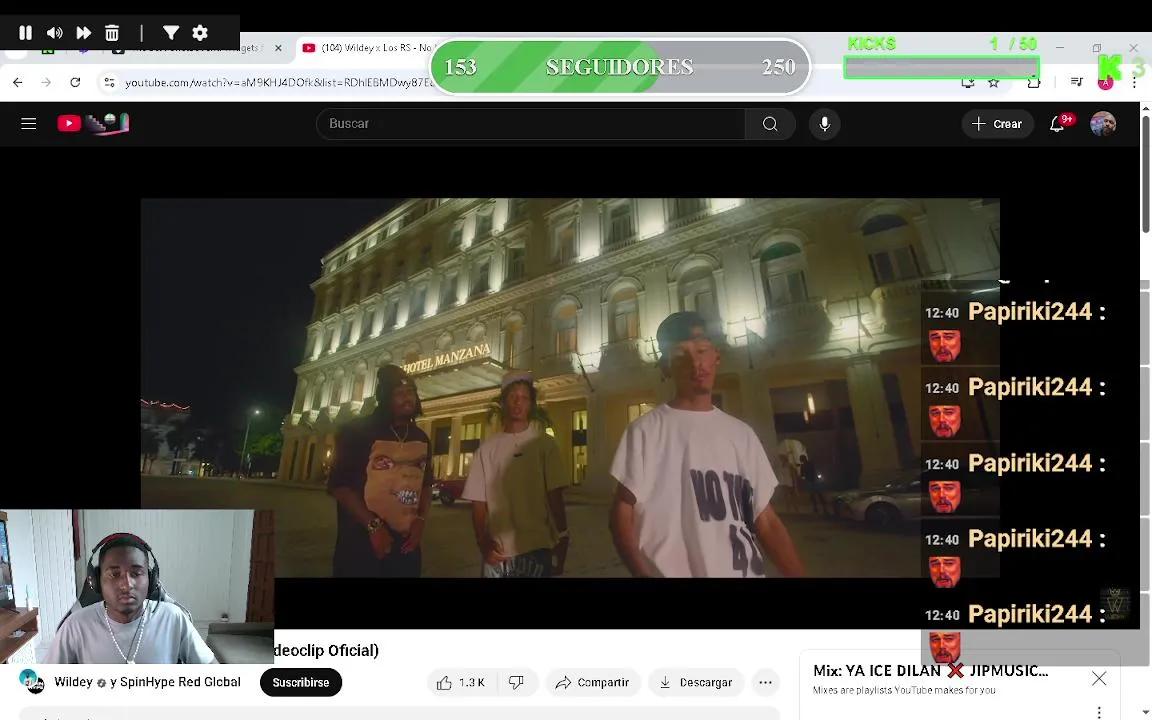Go back with browser back arrow

pos(18,82)
